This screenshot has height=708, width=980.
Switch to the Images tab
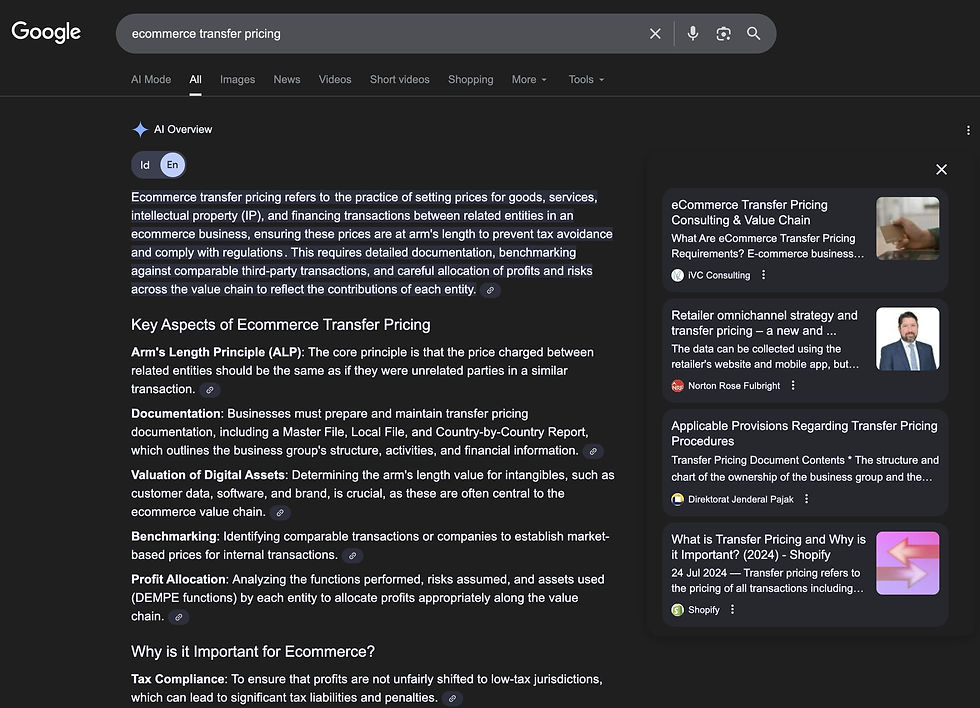(x=237, y=79)
